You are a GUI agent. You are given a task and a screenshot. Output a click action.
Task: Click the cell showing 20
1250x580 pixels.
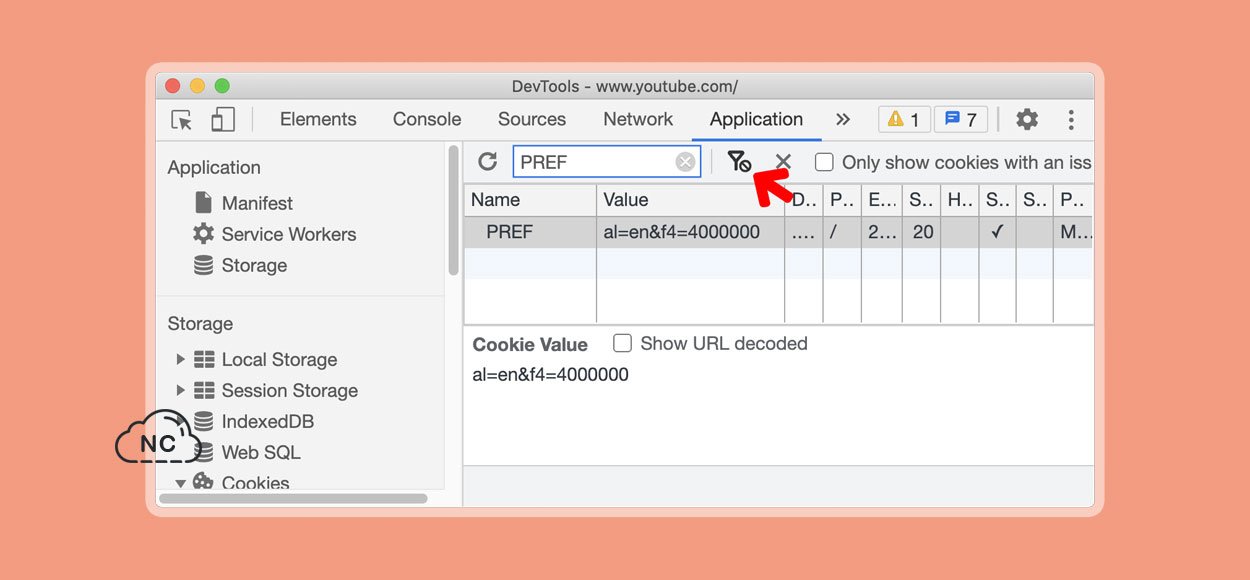pos(922,232)
